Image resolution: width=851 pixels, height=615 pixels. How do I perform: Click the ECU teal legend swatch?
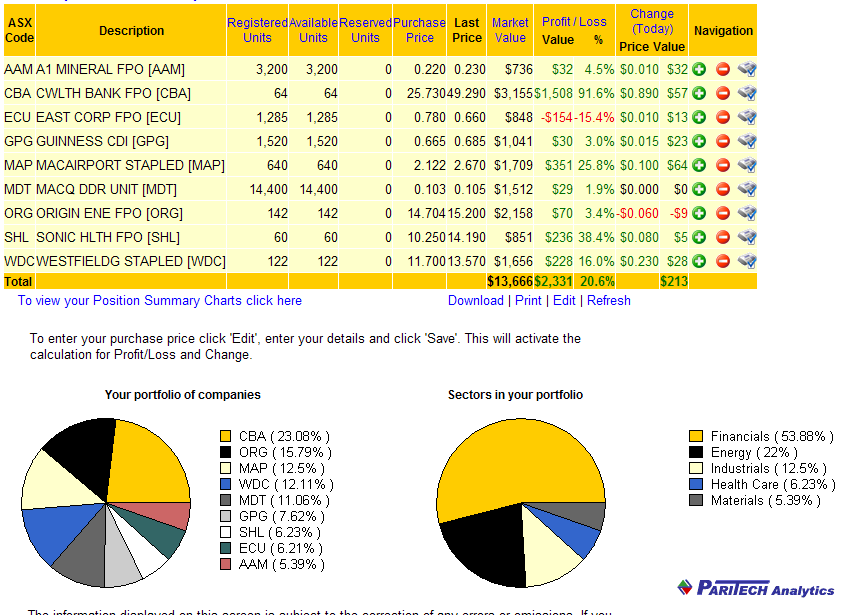pyautogui.click(x=226, y=548)
